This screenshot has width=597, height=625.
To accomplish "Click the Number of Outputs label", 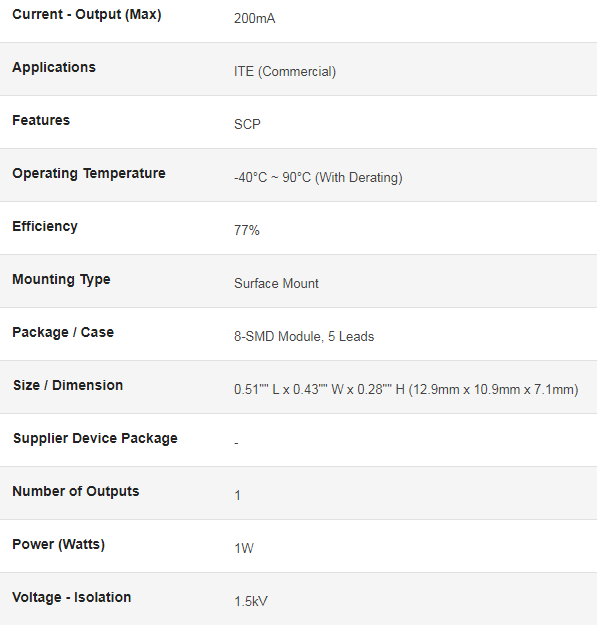I will (76, 491).
